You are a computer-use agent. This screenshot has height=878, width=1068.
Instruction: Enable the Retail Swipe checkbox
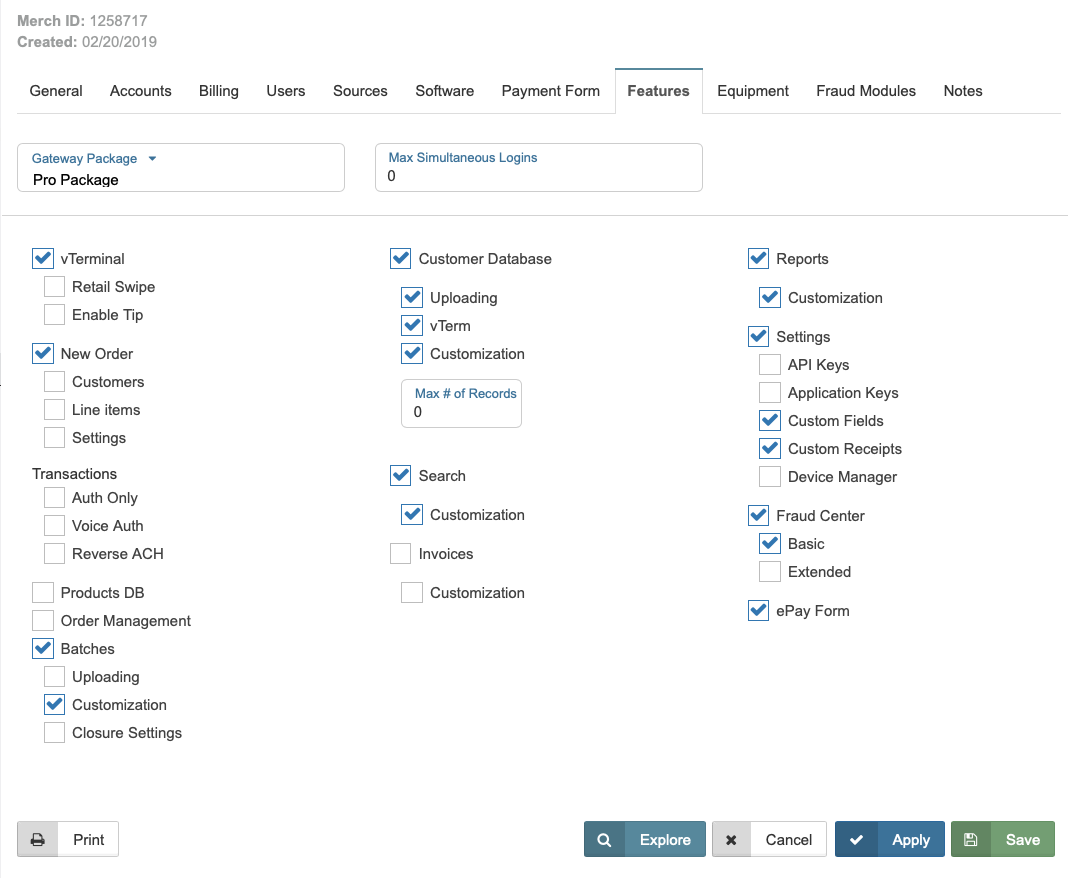[x=55, y=287]
